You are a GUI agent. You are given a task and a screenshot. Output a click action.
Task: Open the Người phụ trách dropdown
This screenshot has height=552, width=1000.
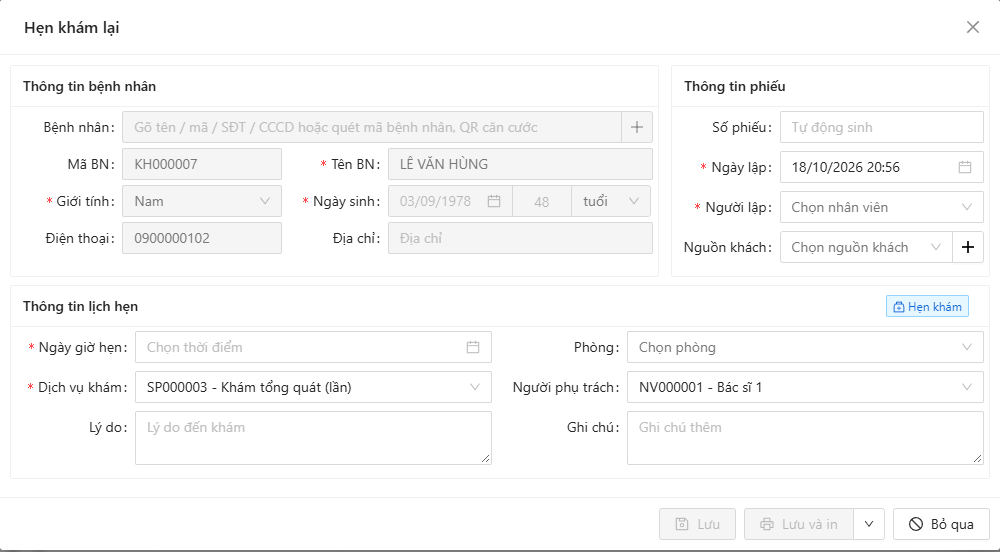[x=805, y=388]
